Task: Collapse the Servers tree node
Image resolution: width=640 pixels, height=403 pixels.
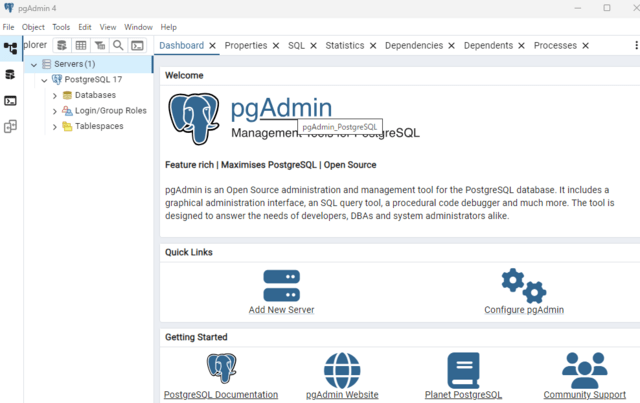Action: [x=34, y=64]
